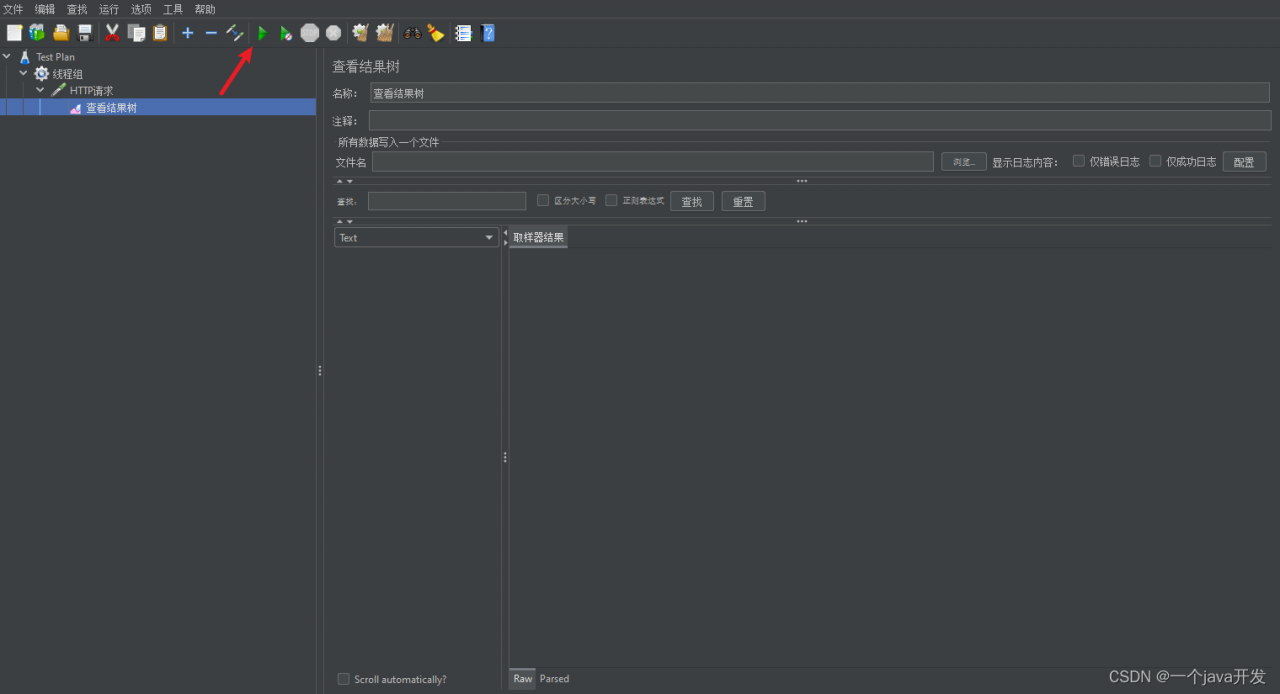Click the binoculars Search icon
This screenshot has height=694, width=1280.
click(412, 33)
